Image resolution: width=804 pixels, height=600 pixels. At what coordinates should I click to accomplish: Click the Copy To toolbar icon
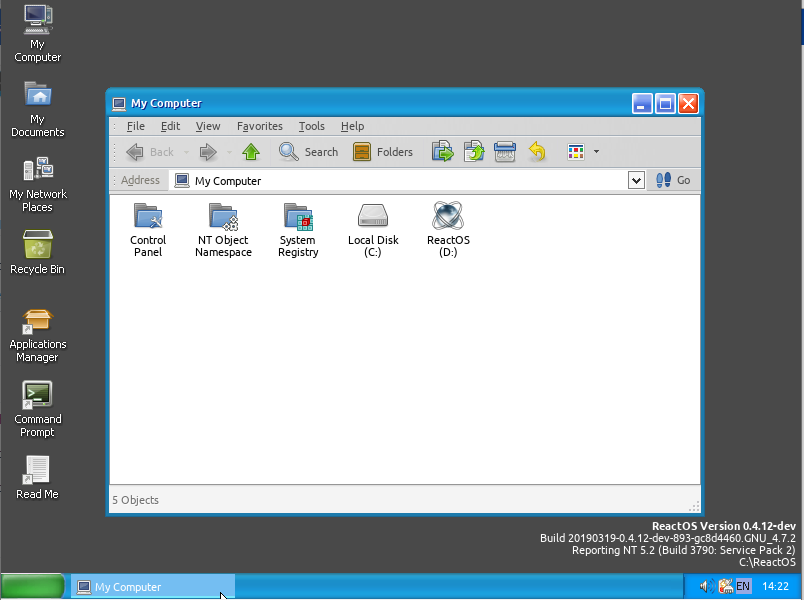coord(474,152)
